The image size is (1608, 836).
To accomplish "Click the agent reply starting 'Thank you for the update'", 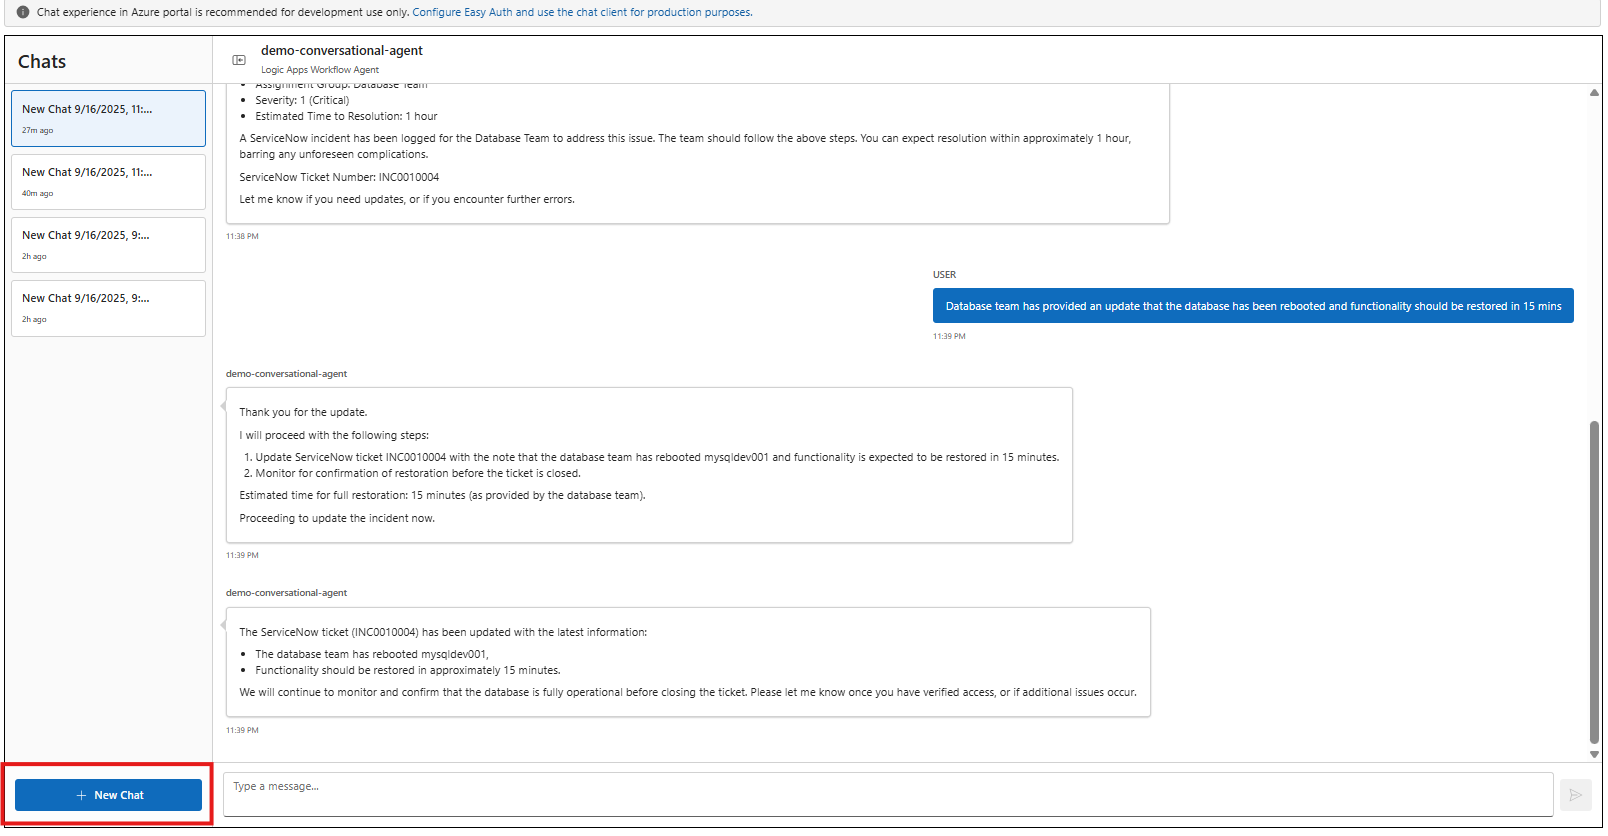I will click(x=648, y=465).
